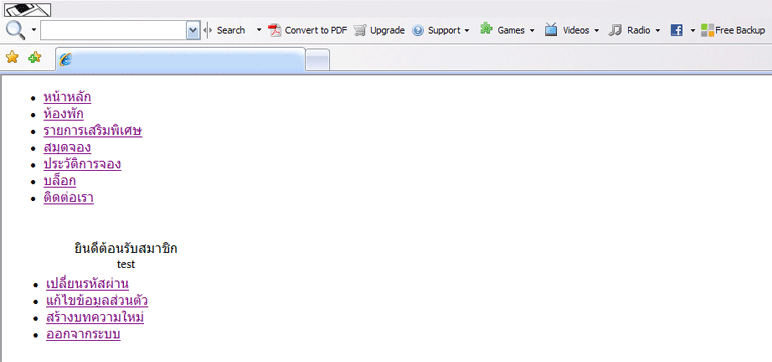This screenshot has height=362, width=772.
Task: Click the เปลี่ยนรหัสผ่าน link
Action: coord(88,284)
